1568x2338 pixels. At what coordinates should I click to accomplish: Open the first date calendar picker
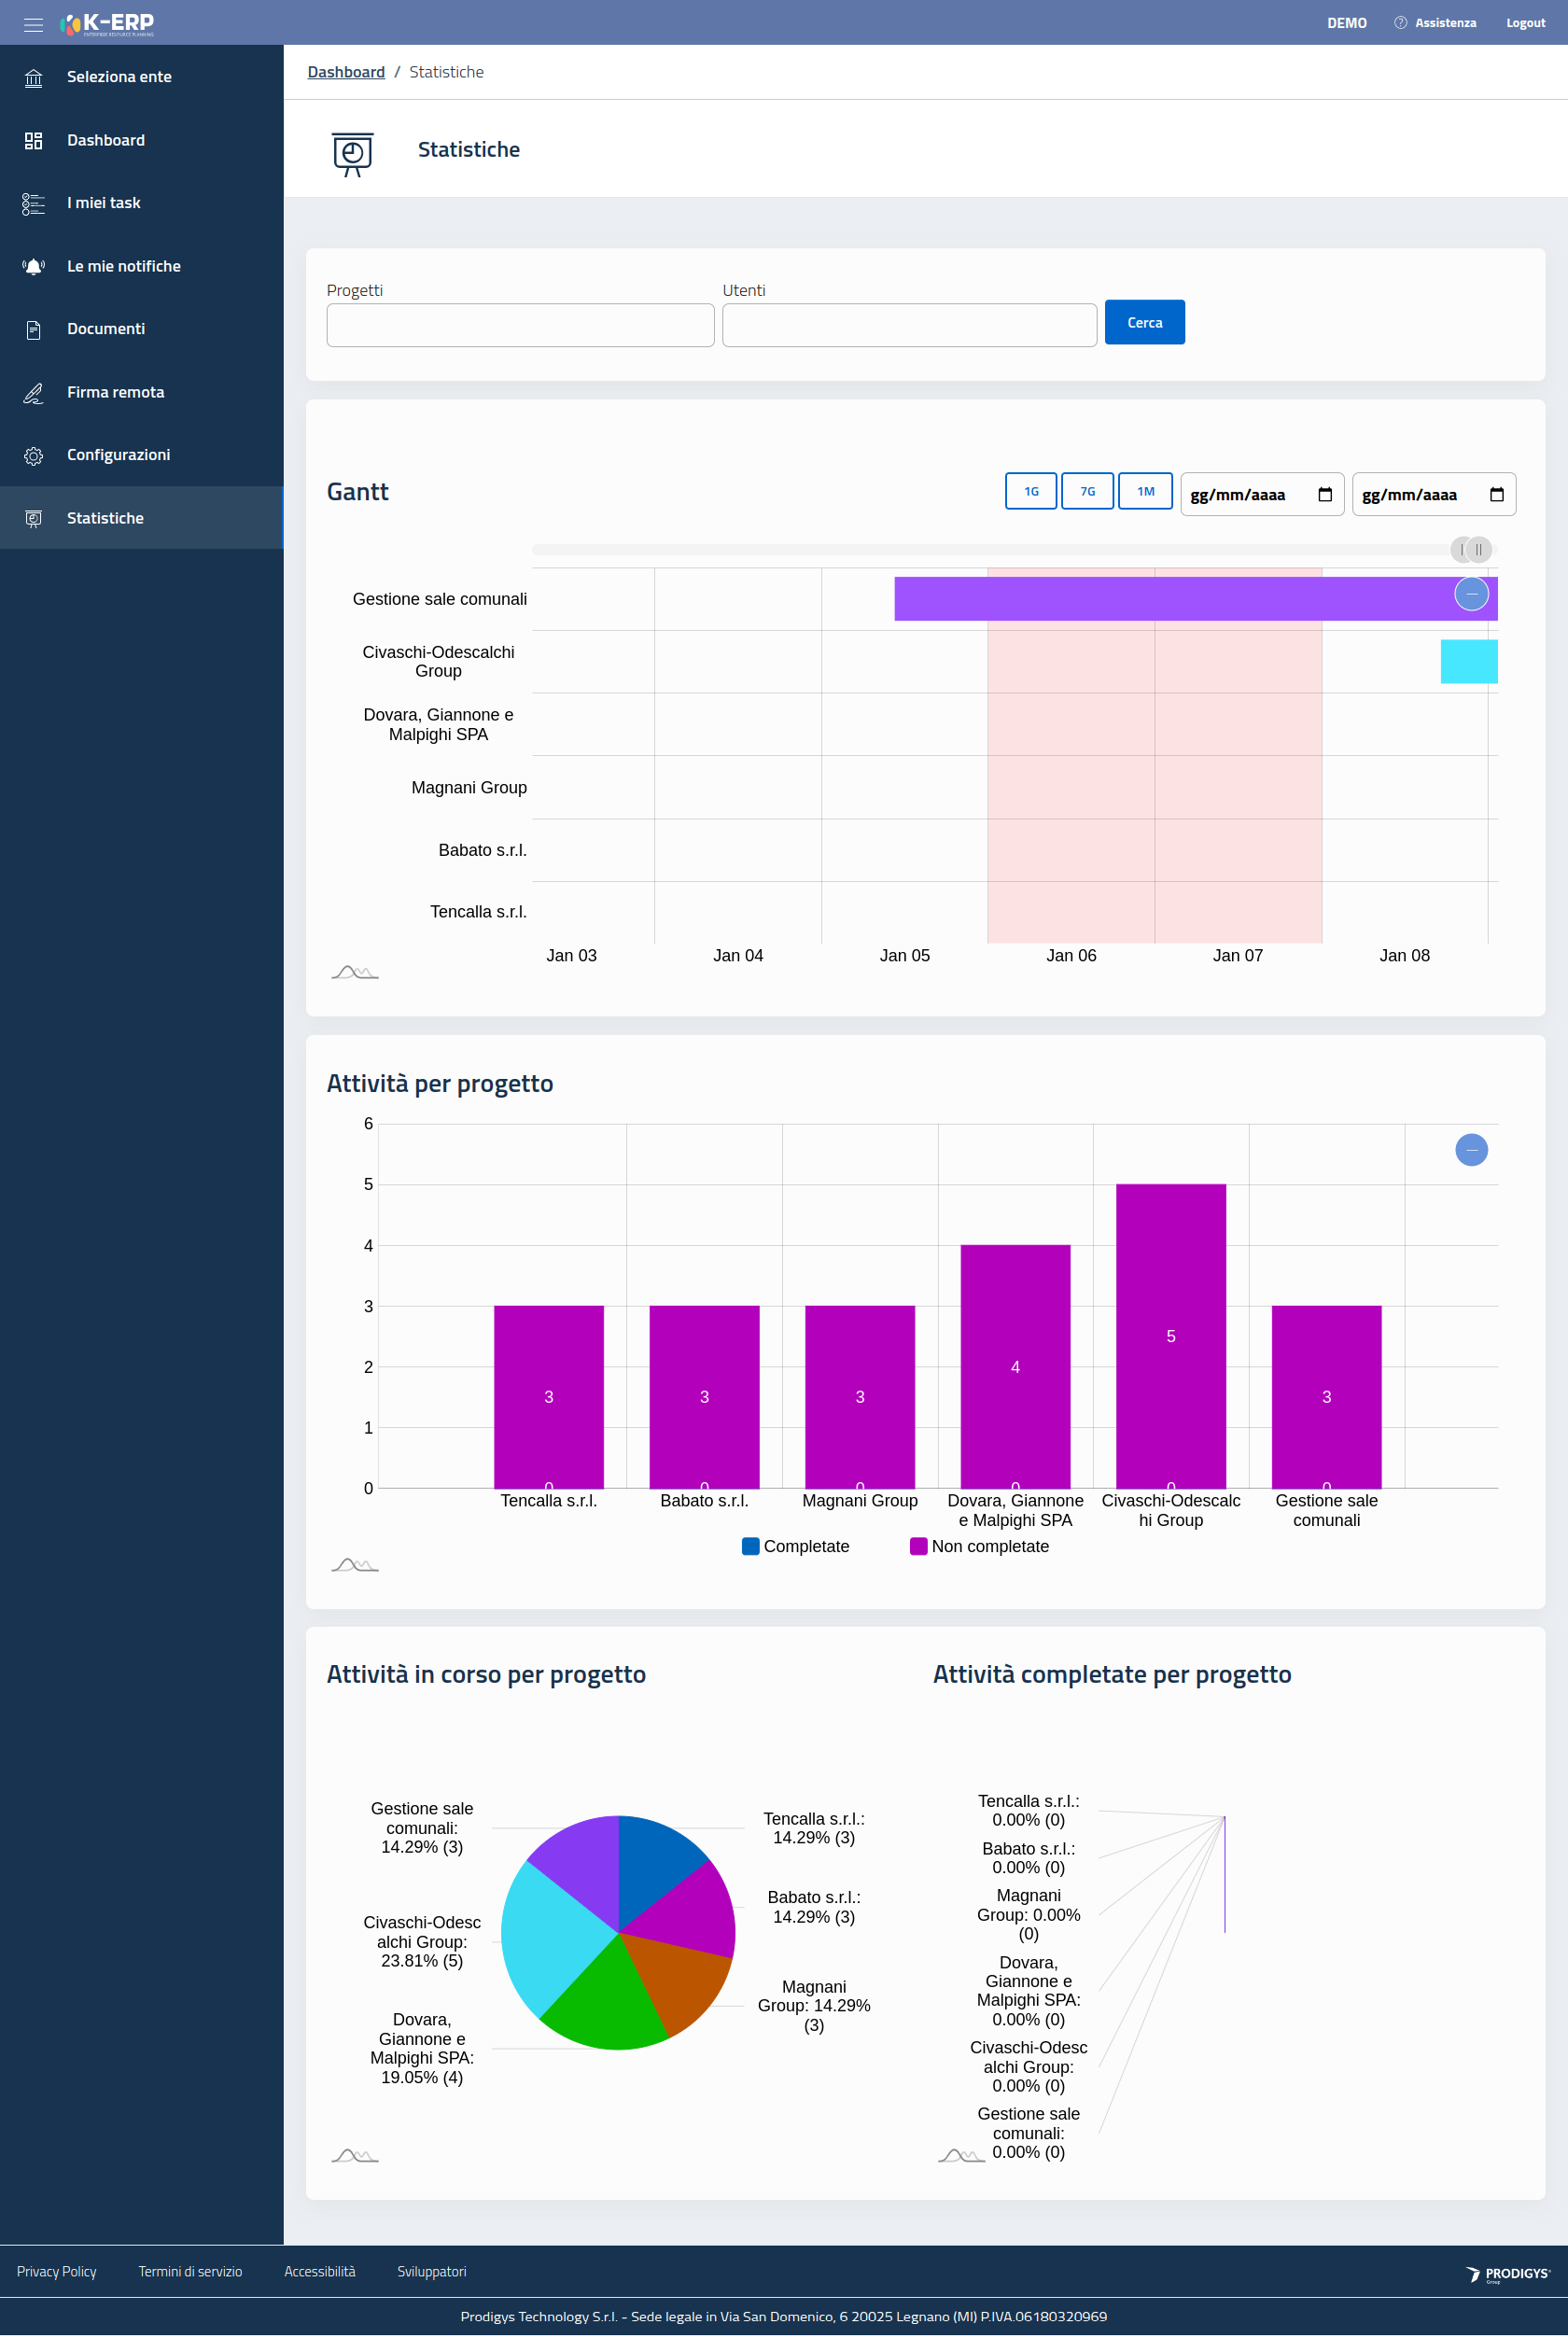1325,495
